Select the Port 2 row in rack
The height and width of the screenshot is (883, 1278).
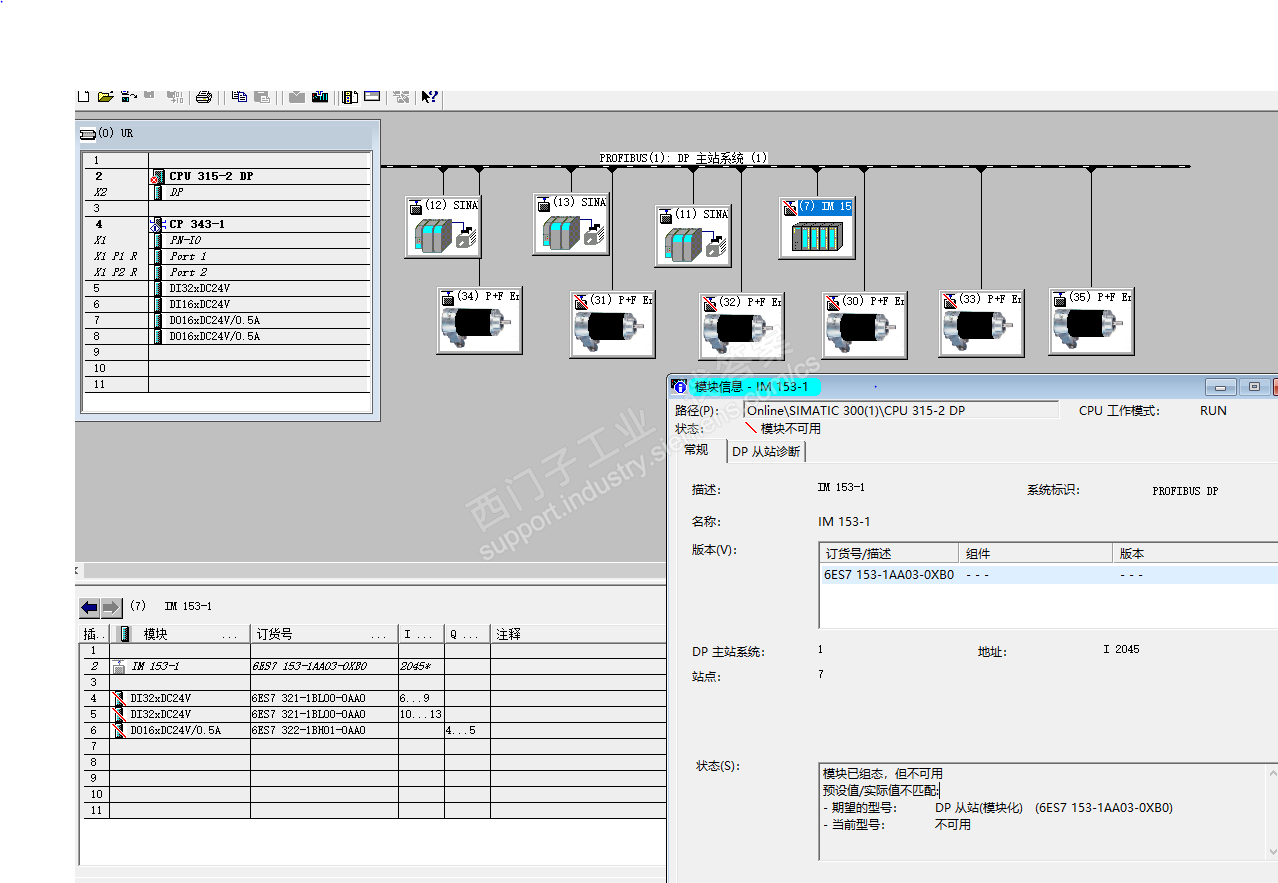pyautogui.click(x=227, y=272)
